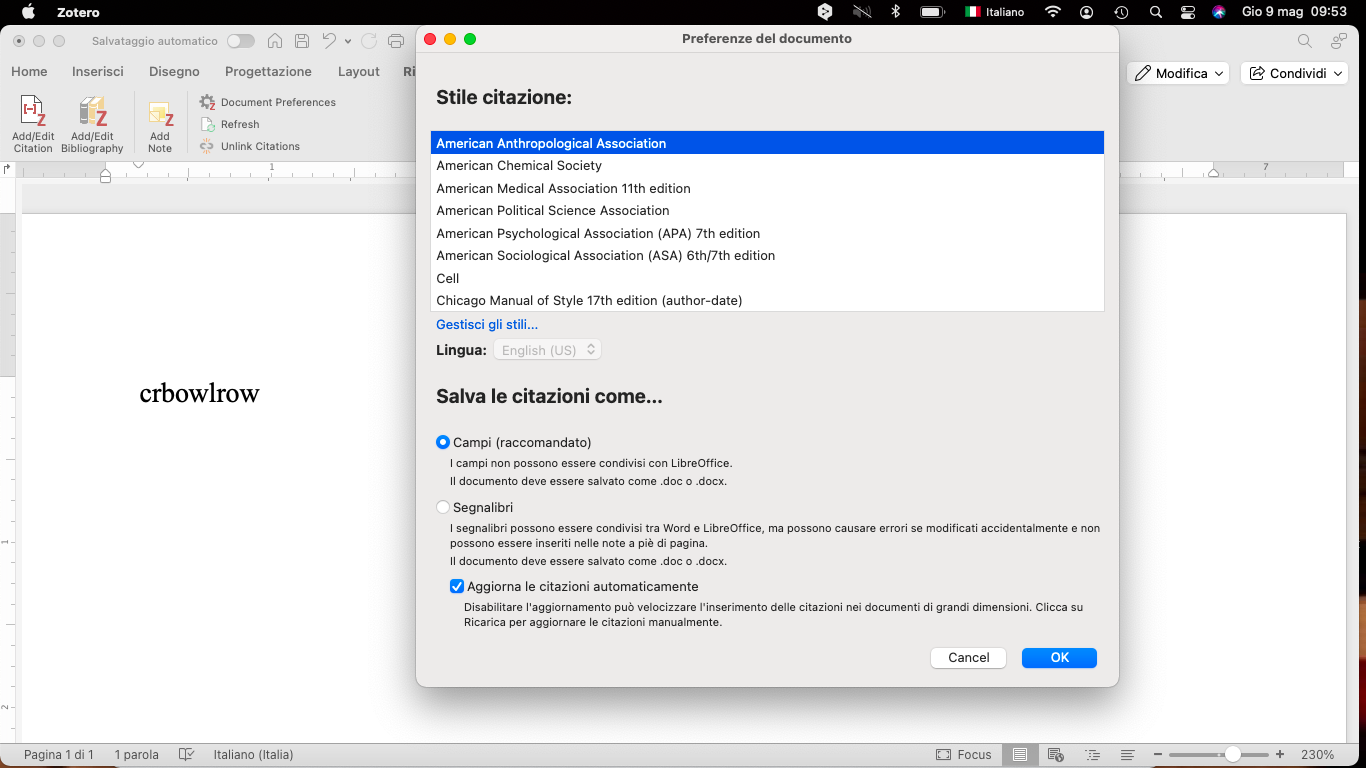The image size is (1366, 768).
Task: Select Draft view in the status bar
Action: tap(1127, 755)
